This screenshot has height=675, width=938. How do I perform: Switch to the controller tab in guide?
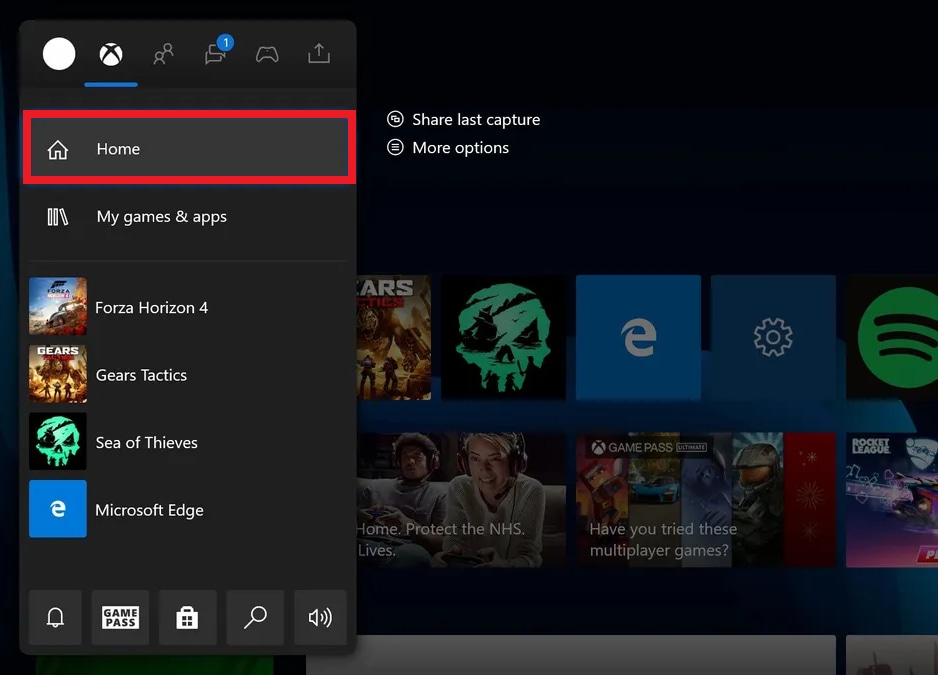pos(267,55)
